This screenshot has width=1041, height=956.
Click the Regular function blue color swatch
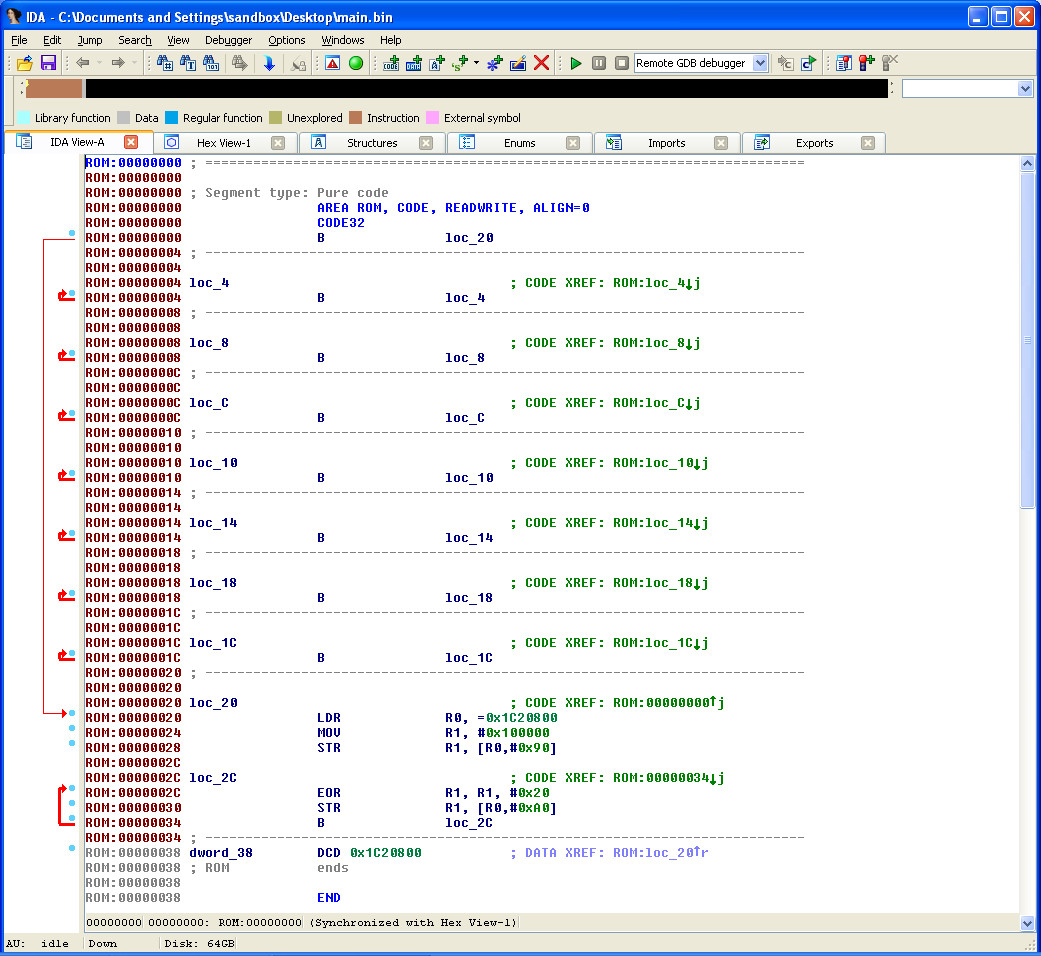coord(171,118)
